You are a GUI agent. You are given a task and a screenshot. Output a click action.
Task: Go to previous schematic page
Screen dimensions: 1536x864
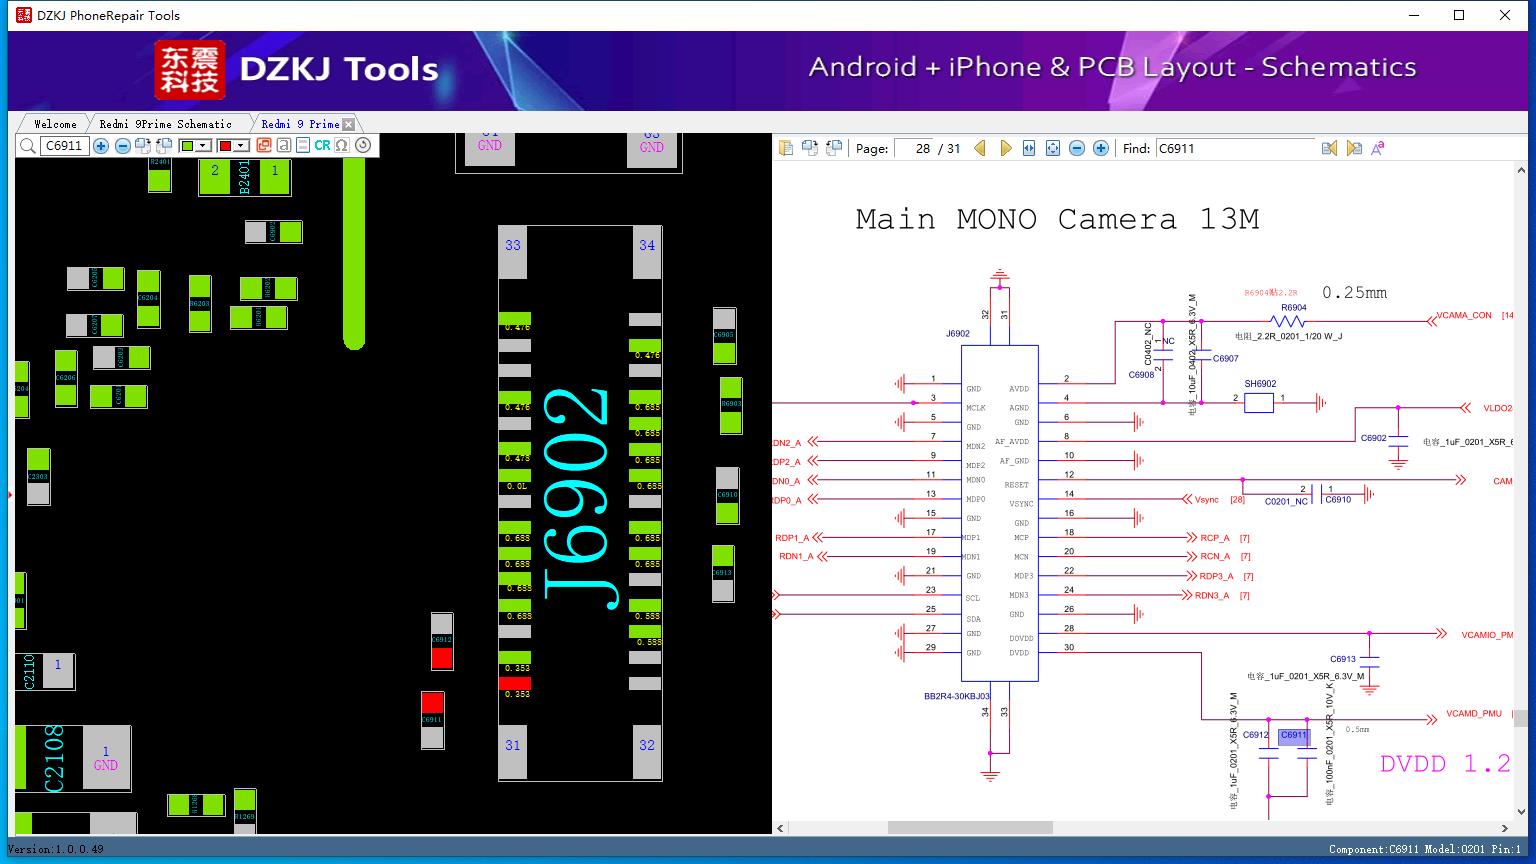tap(980, 148)
